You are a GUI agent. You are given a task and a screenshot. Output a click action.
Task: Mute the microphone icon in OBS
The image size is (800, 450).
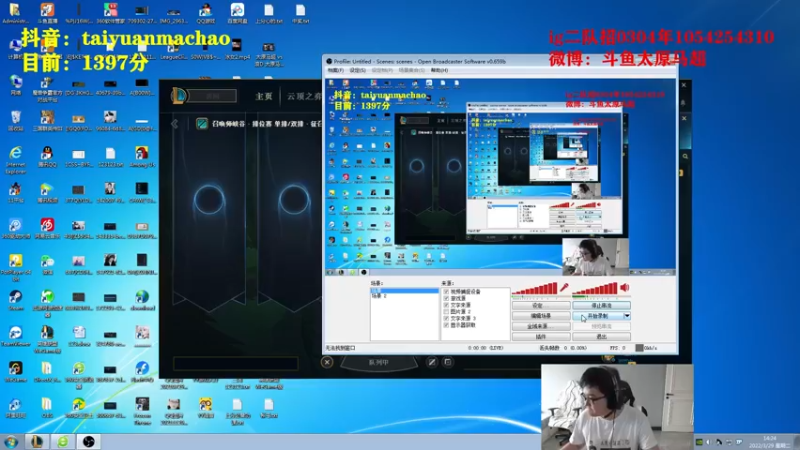[x=564, y=288]
